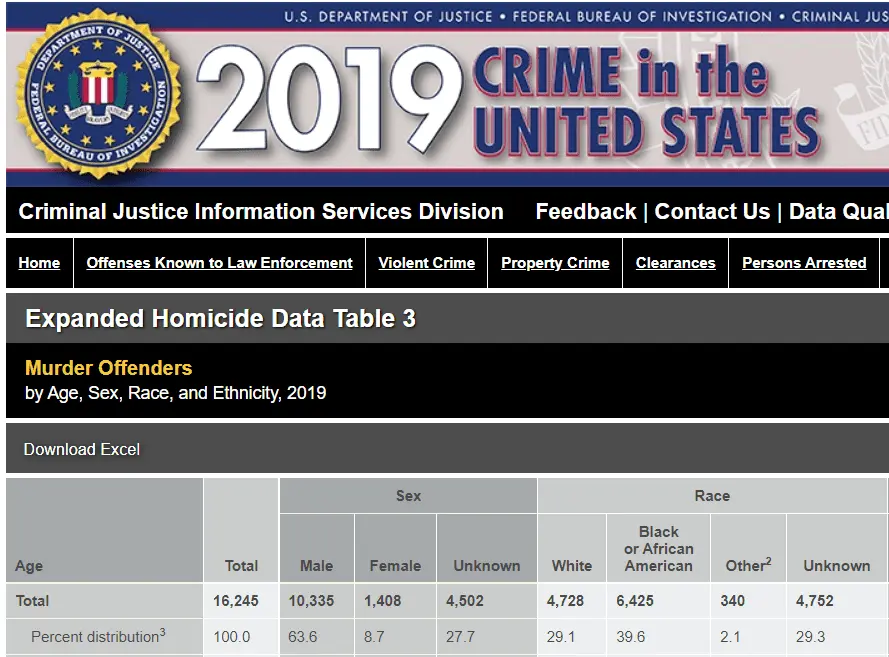Select the 16,245 total offenders cell
The height and width of the screenshot is (657, 889).
tap(236, 601)
